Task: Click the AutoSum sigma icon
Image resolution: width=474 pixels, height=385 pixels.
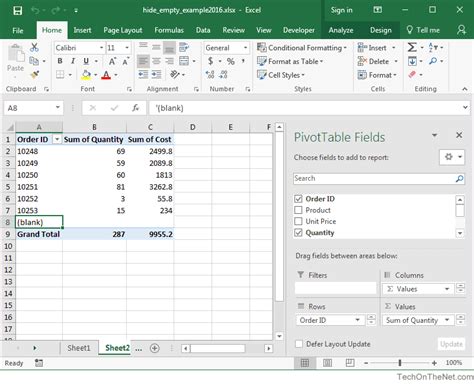Action: point(412,47)
